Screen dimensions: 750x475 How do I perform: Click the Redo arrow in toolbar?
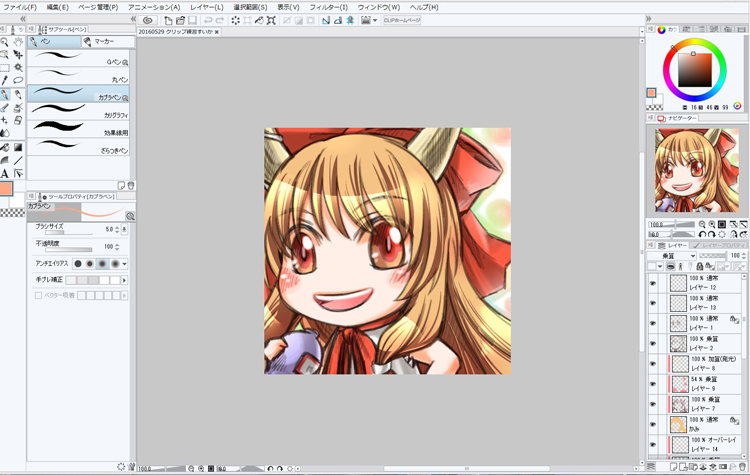click(220, 20)
